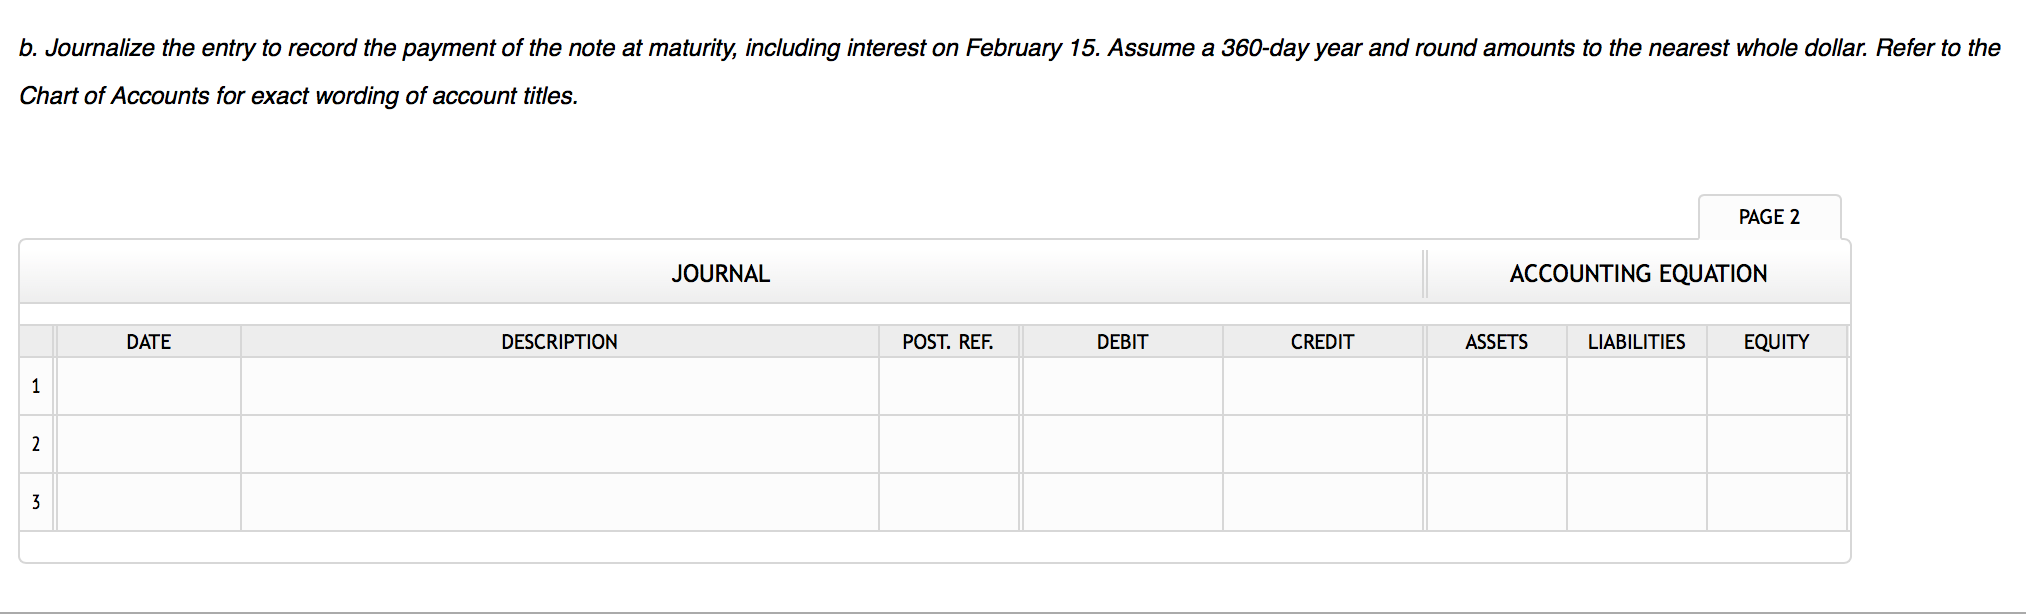This screenshot has height=614, width=2026.
Task: Click the Debit cell in row 2
Action: click(x=1122, y=444)
